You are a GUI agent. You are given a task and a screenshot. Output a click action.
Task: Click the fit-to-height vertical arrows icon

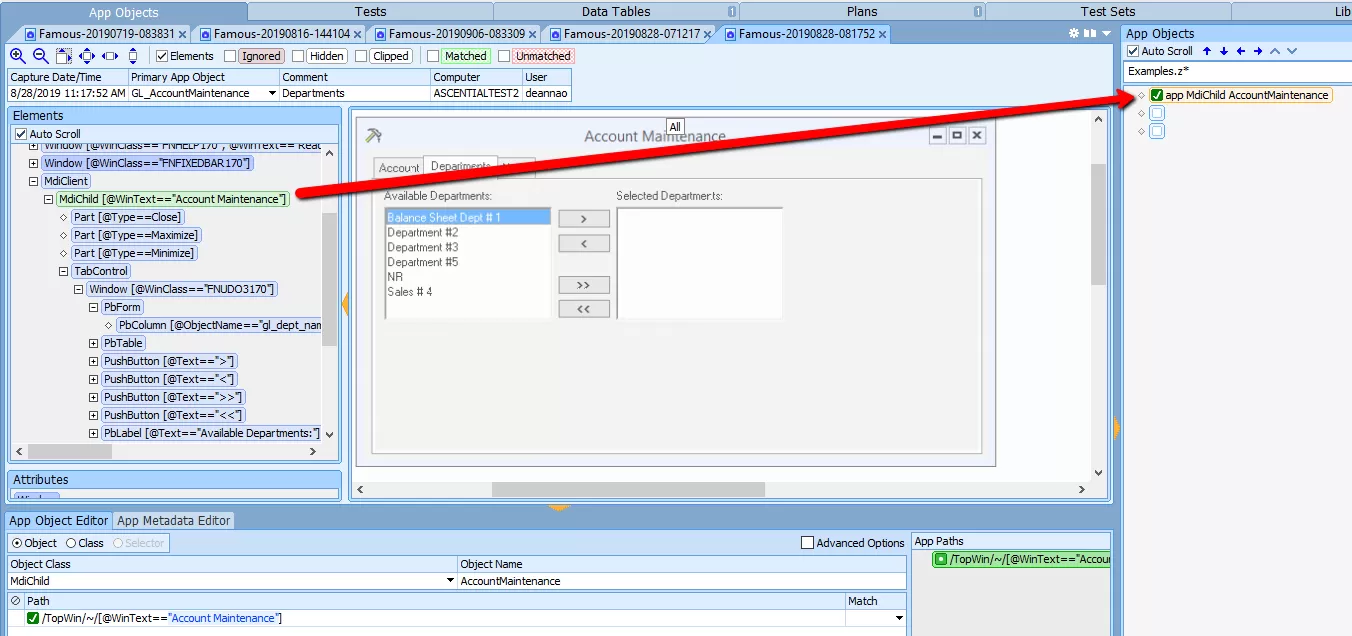(133, 56)
